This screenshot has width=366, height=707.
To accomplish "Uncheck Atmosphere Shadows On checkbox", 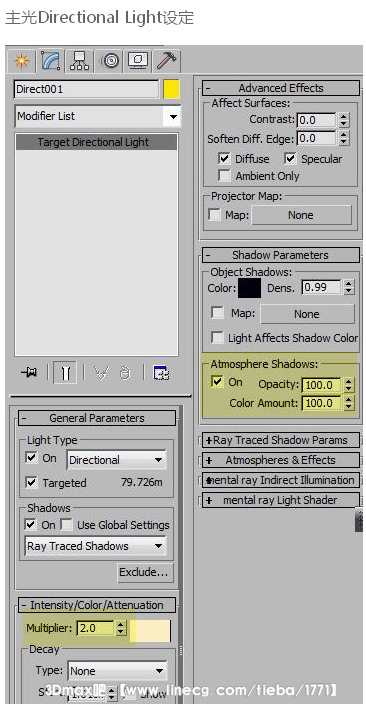I will 217,382.
